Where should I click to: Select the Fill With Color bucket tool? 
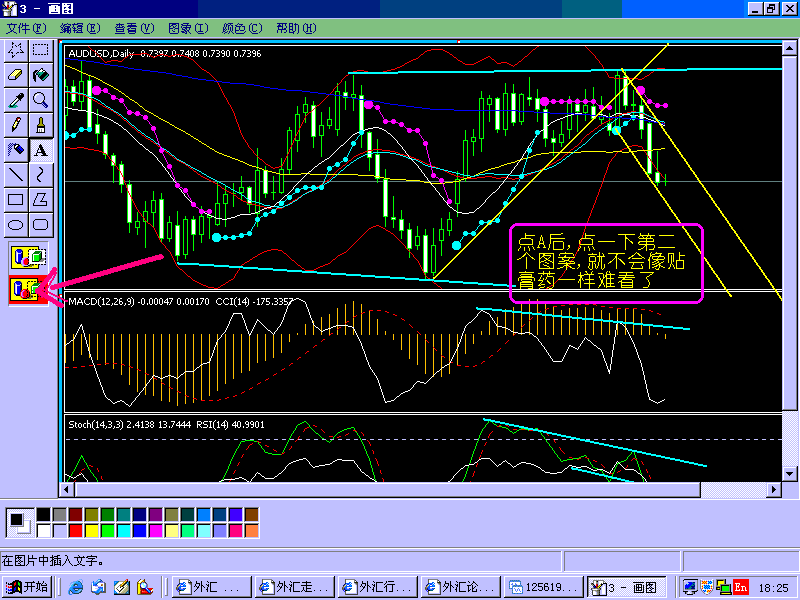tap(41, 74)
